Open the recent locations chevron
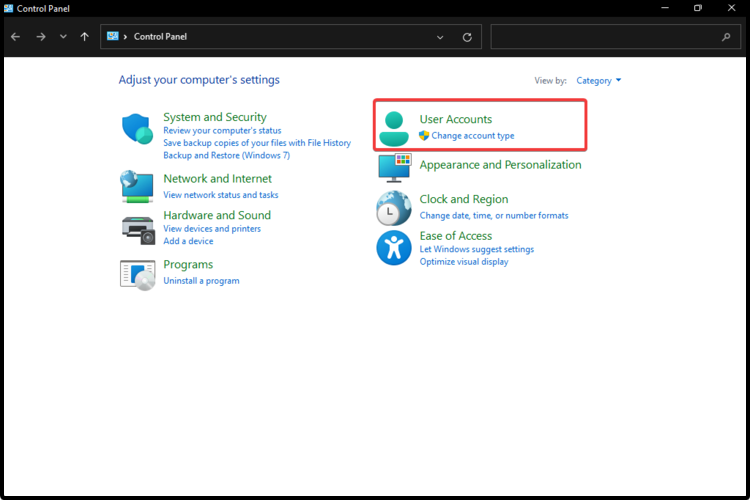 coord(63,37)
